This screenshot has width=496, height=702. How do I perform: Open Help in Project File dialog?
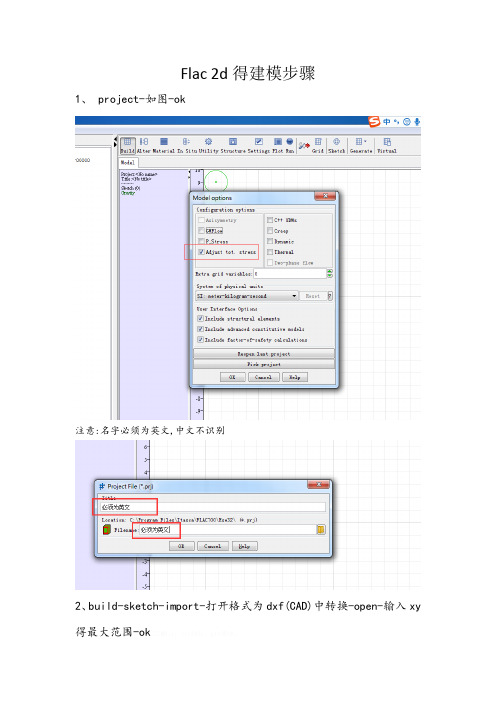pyautogui.click(x=244, y=546)
